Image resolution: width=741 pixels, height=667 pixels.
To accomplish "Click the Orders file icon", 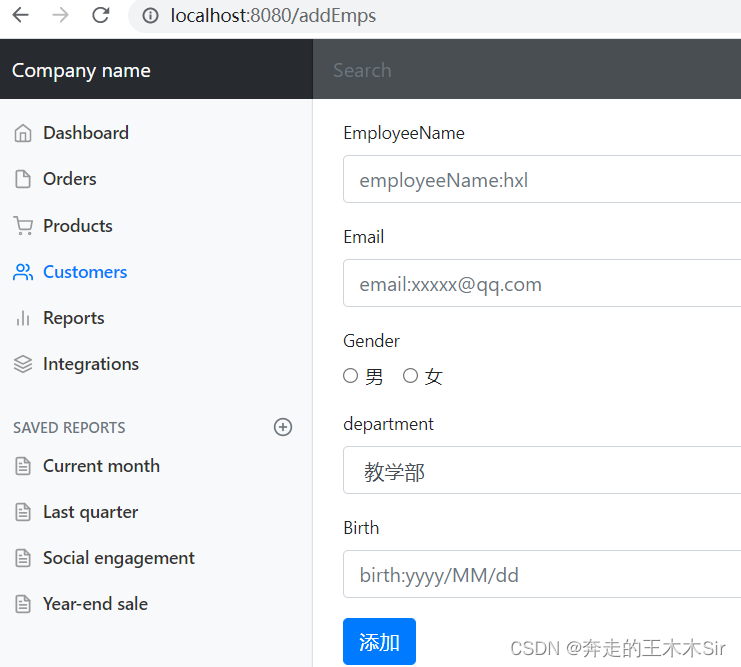I will pos(23,179).
